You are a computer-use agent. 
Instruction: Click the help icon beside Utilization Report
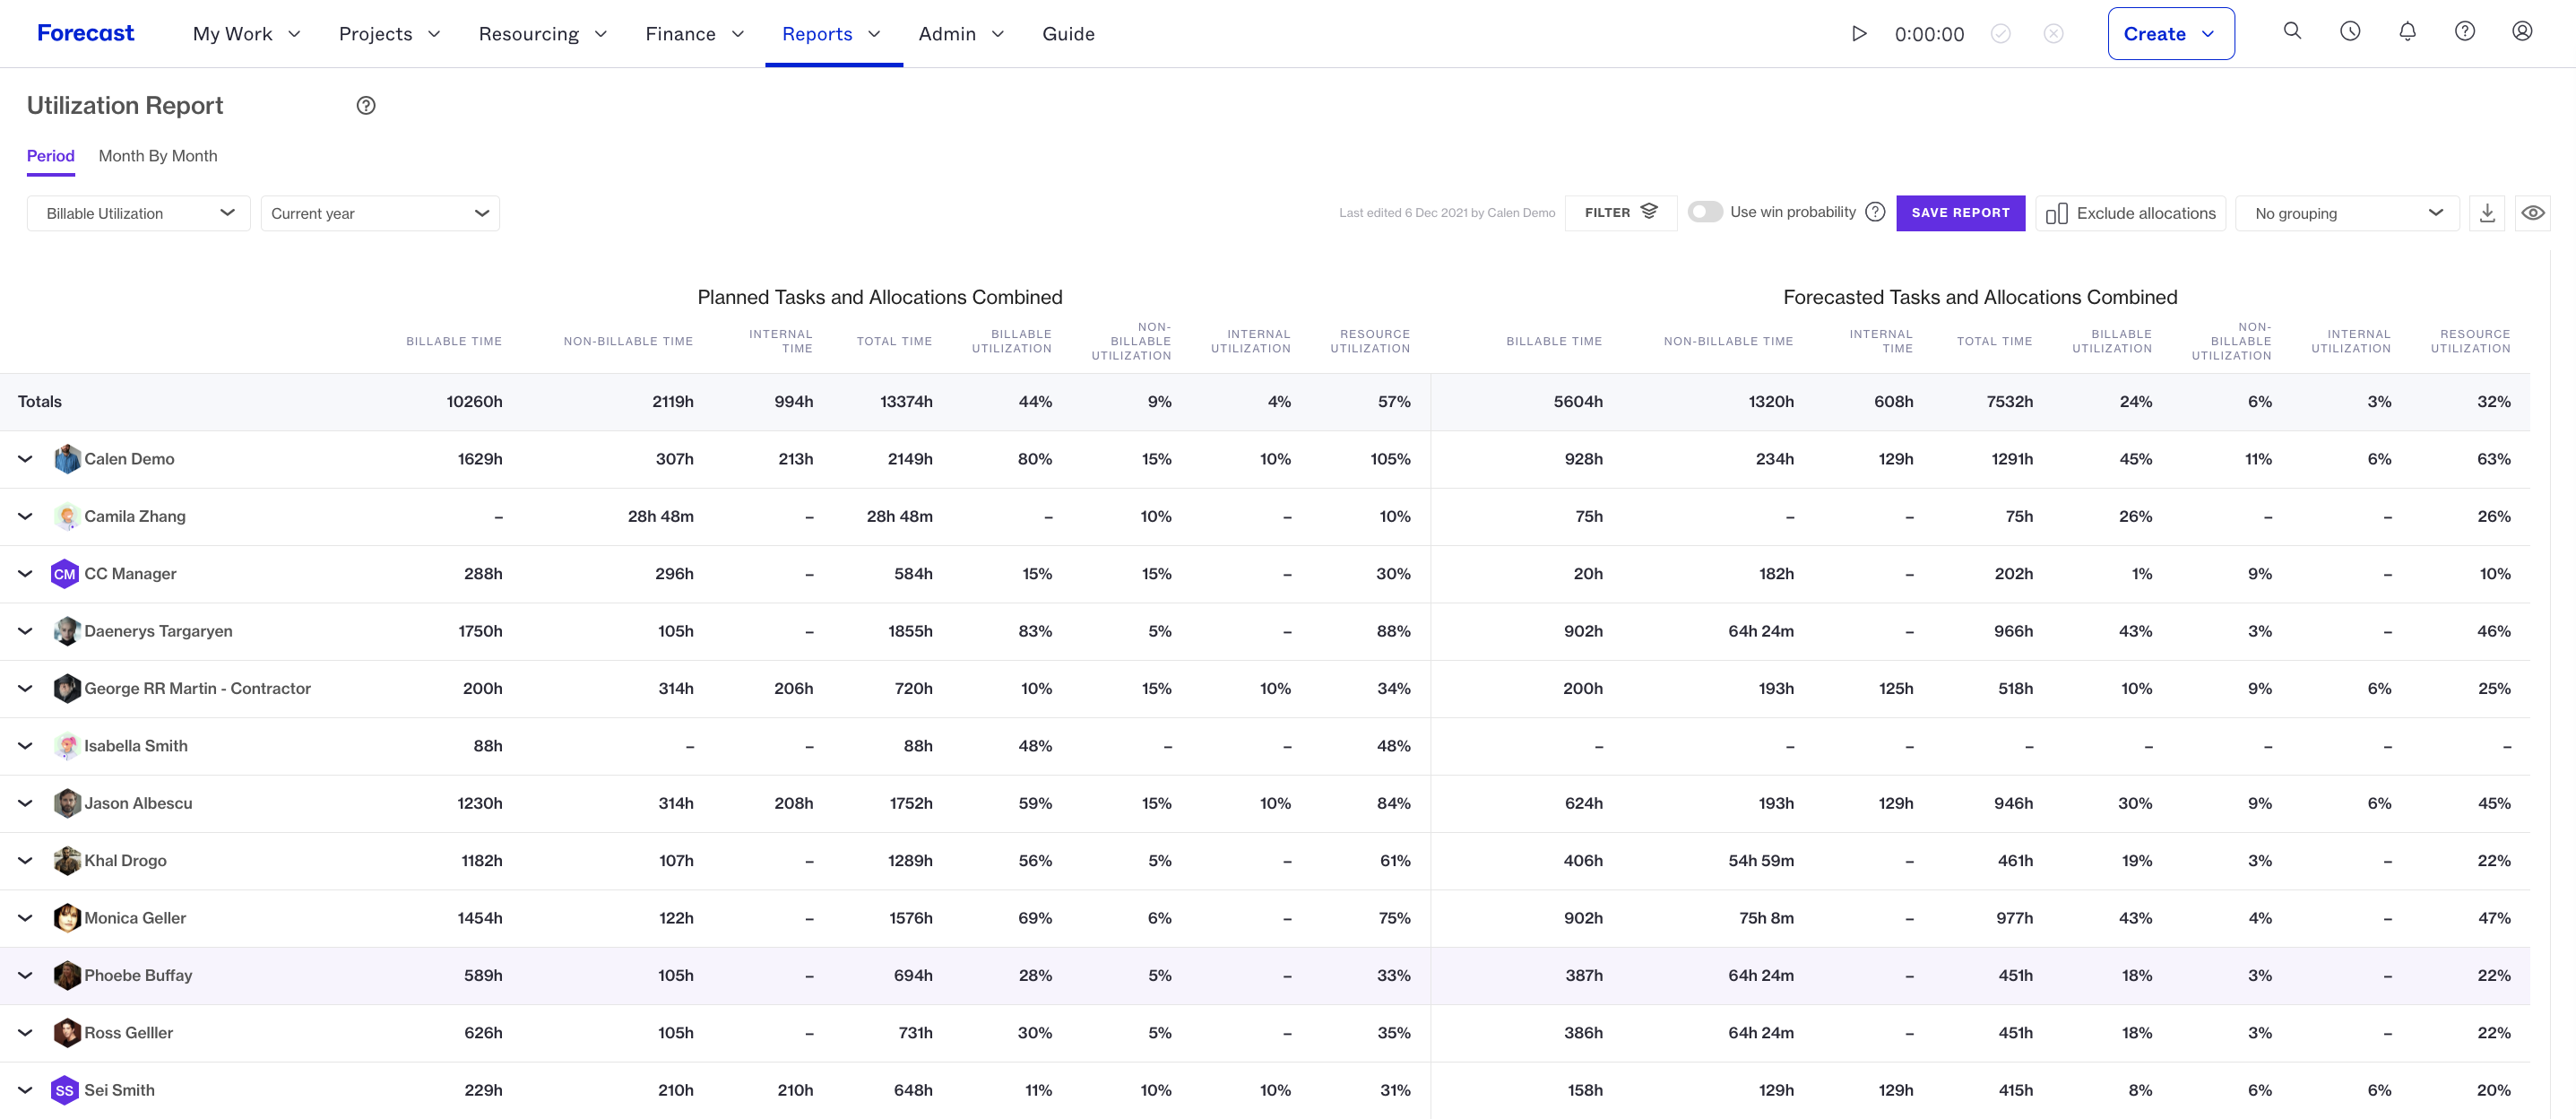(x=366, y=106)
